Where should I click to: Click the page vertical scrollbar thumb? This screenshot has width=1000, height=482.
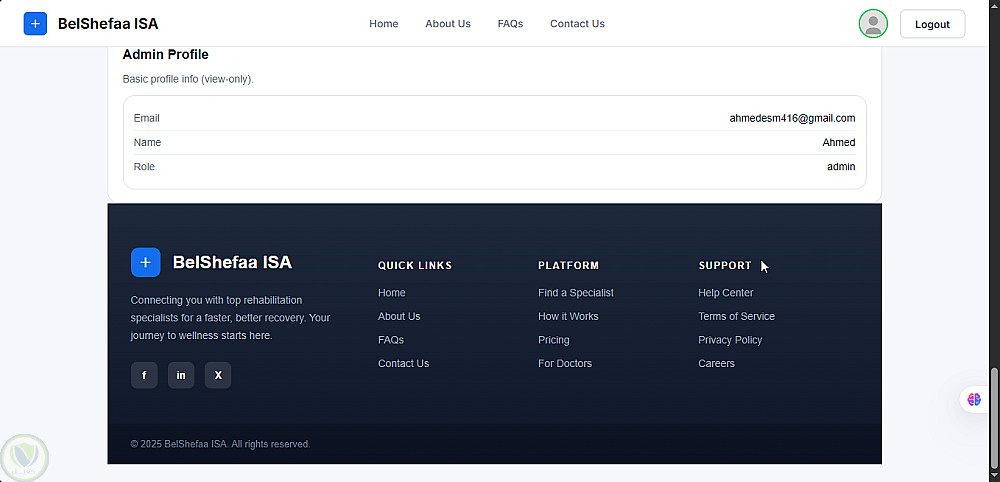click(994, 420)
